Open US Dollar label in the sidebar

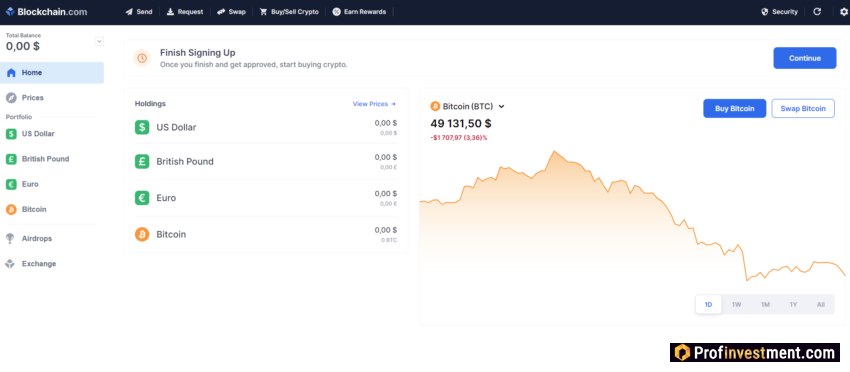tap(38, 134)
